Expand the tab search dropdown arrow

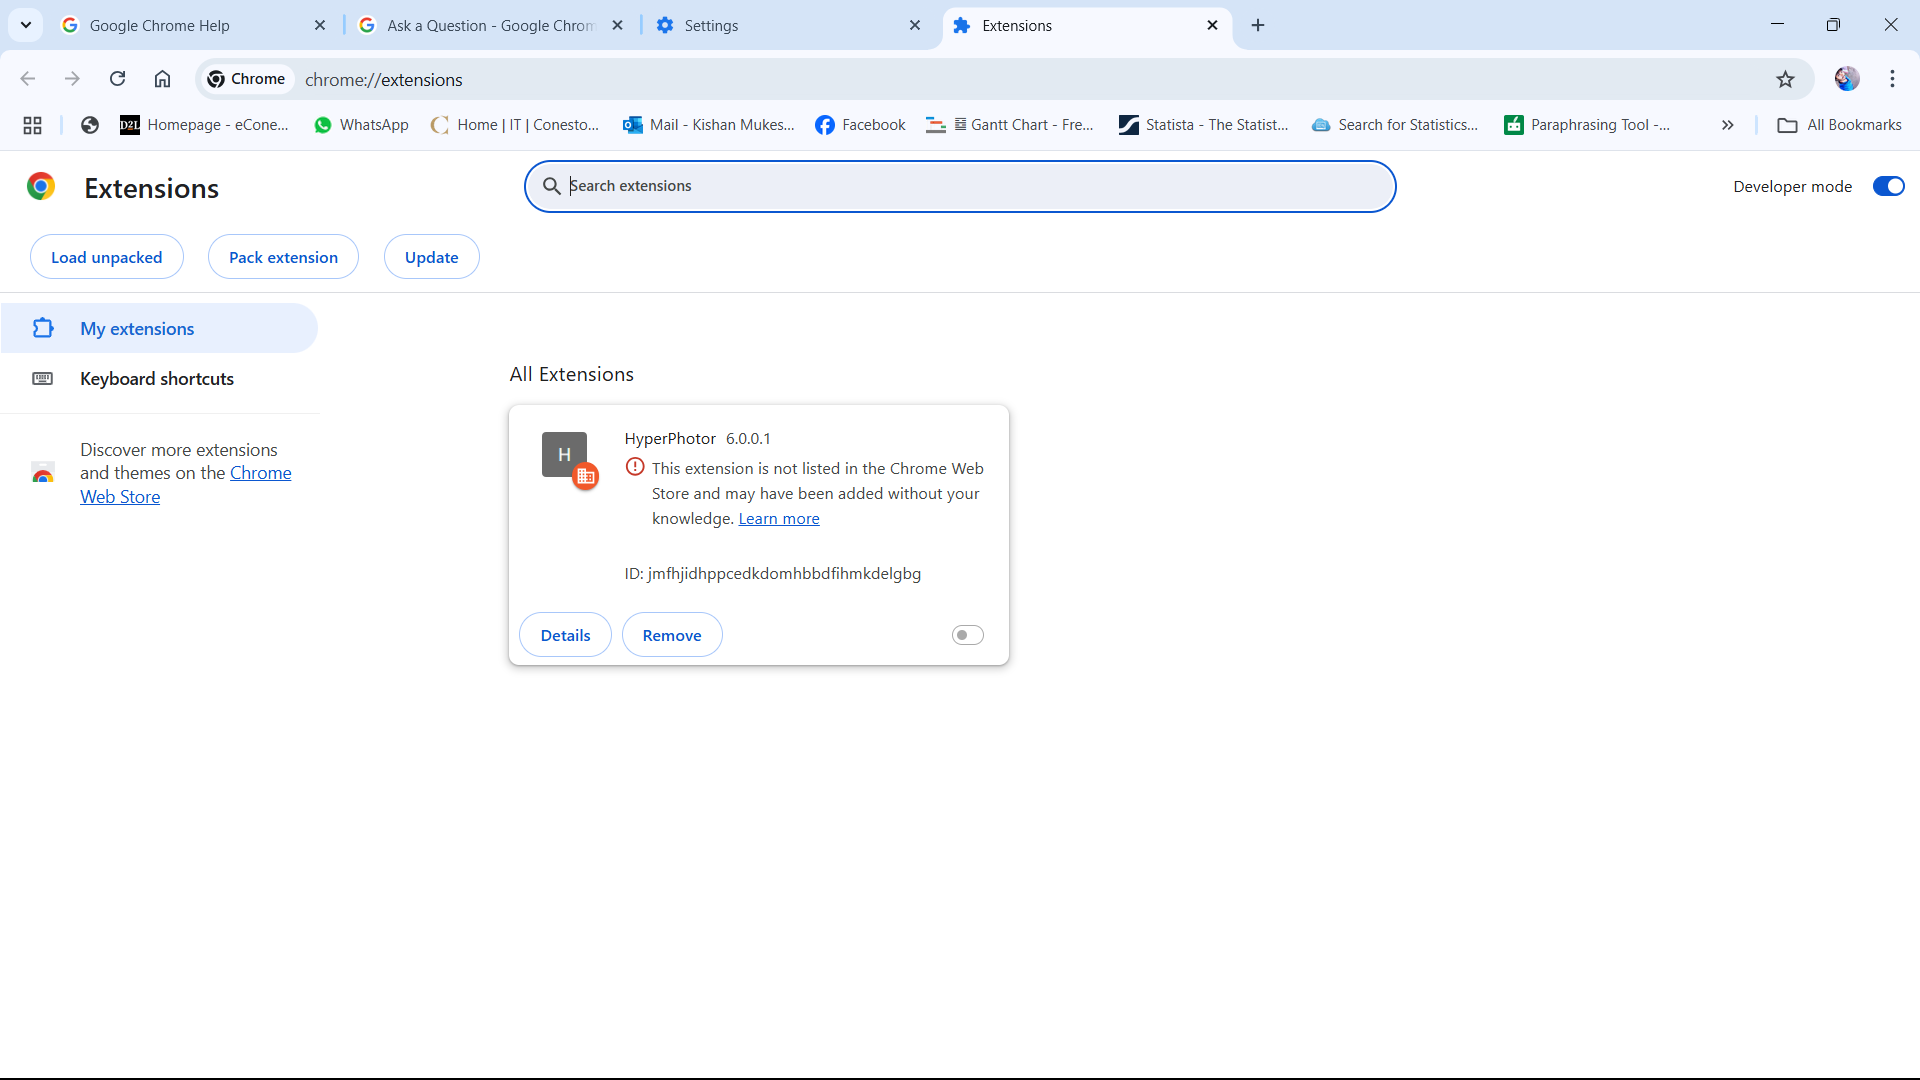click(x=26, y=25)
